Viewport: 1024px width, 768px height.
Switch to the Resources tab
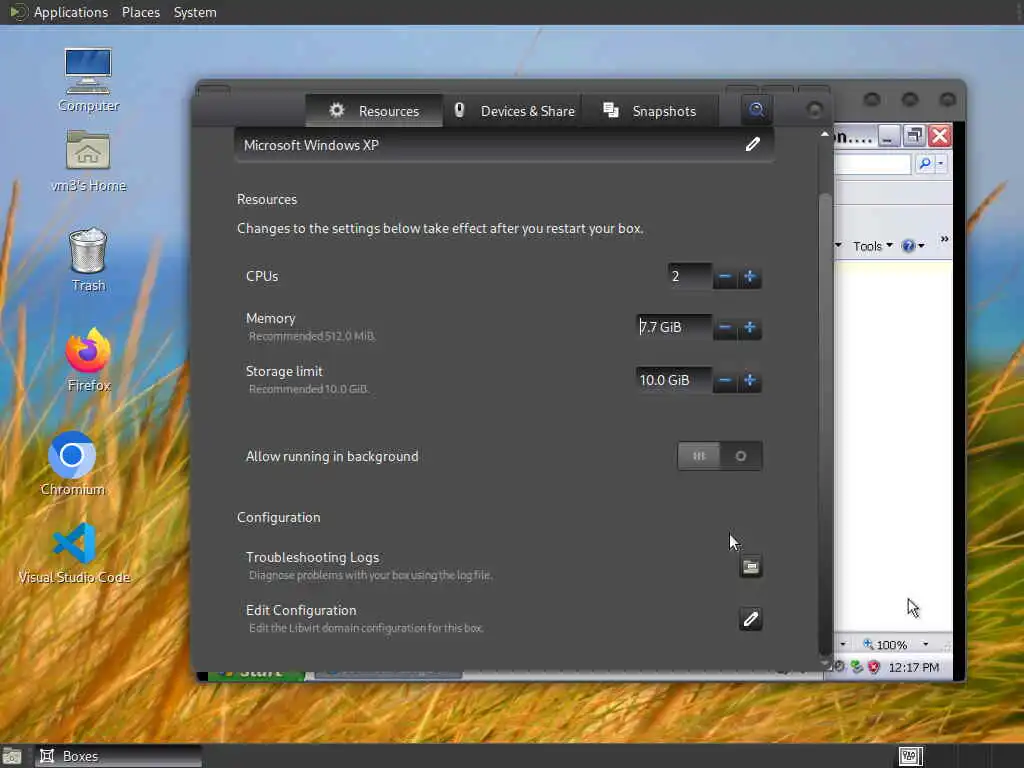(x=374, y=111)
